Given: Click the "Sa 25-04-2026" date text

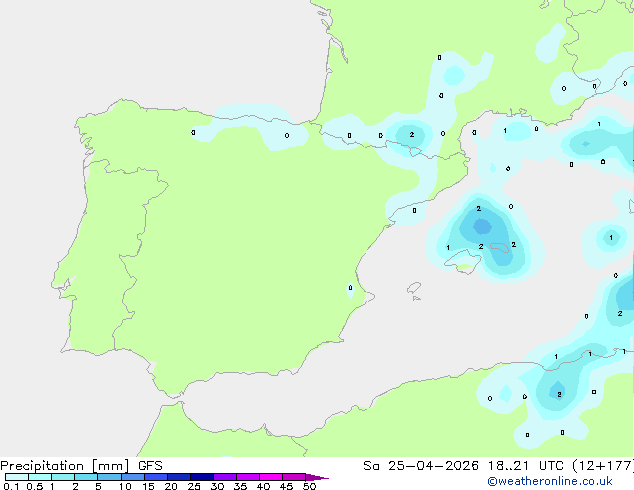Looking at the screenshot, I should 421,466.
